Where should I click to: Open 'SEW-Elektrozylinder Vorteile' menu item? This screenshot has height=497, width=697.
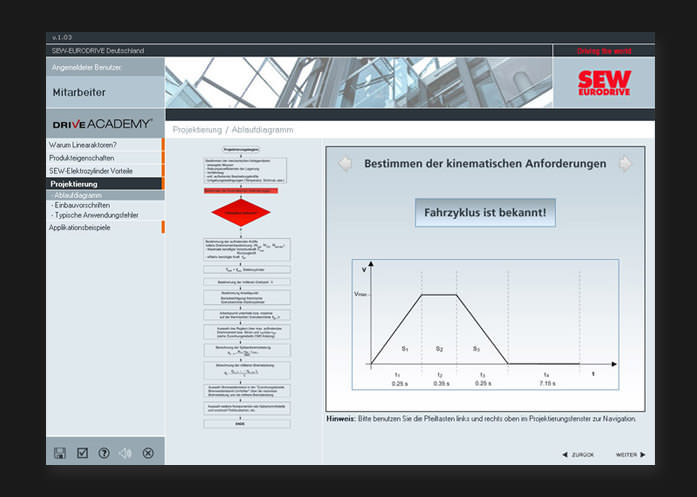[x=105, y=171]
